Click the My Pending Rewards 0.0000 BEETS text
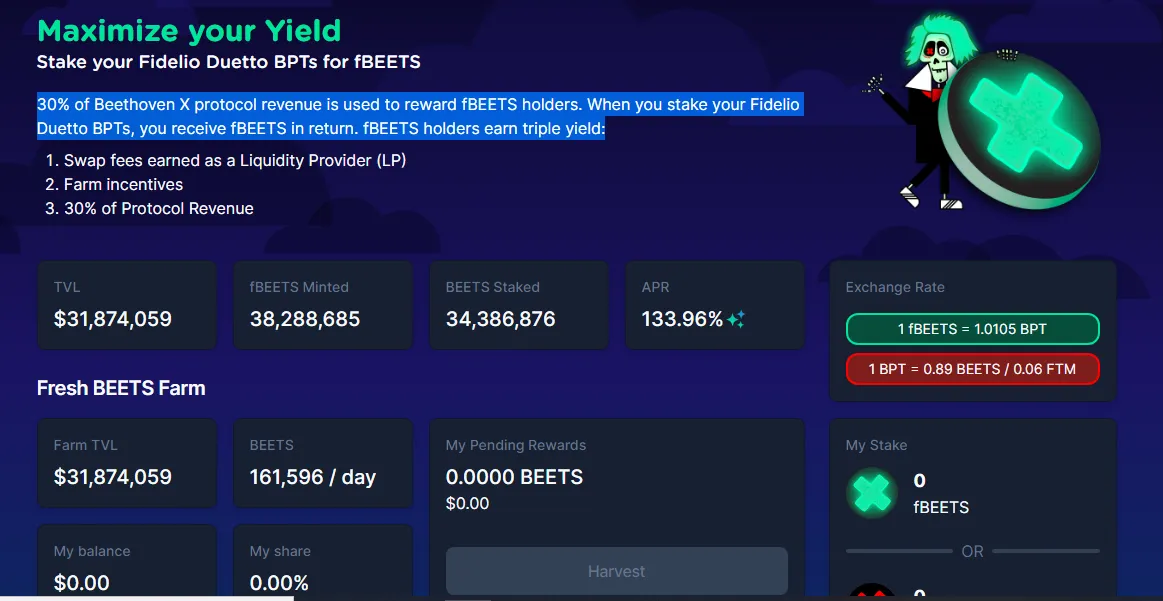This screenshot has width=1163, height=601. coord(515,477)
